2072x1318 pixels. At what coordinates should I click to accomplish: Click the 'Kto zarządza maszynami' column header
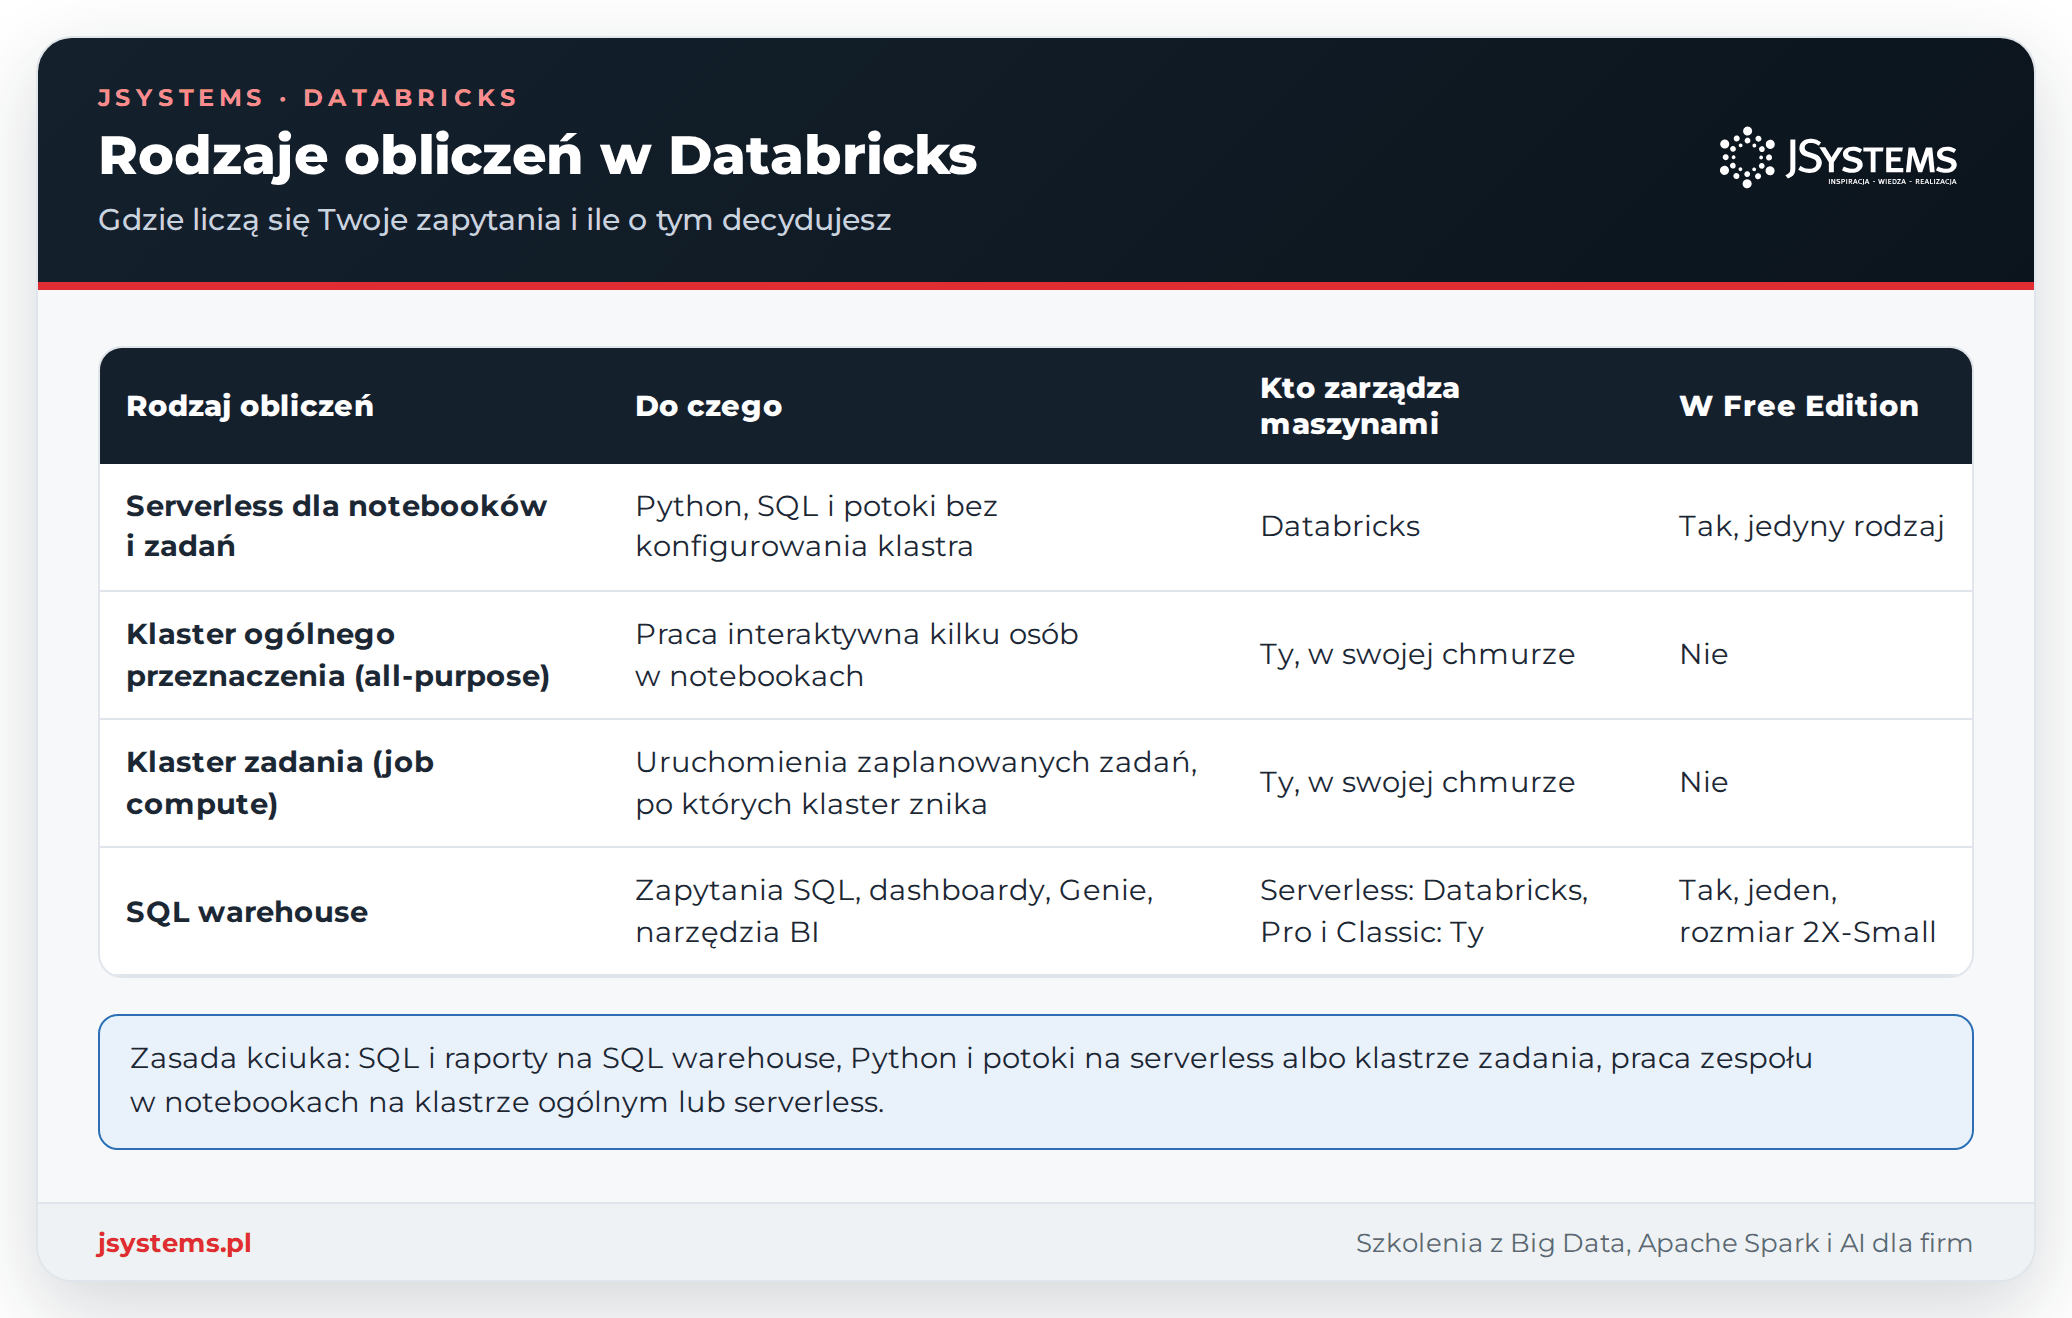click(1360, 406)
